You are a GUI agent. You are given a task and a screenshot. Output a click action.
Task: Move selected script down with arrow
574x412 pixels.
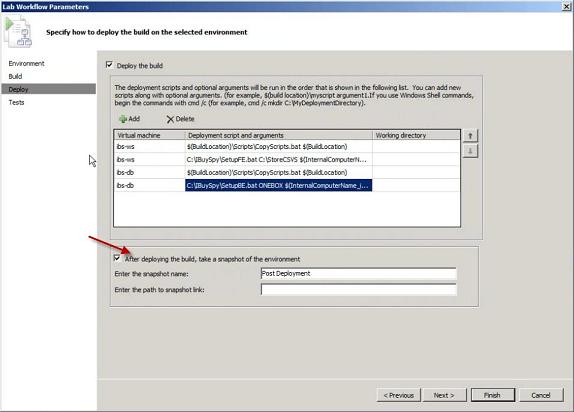point(470,151)
